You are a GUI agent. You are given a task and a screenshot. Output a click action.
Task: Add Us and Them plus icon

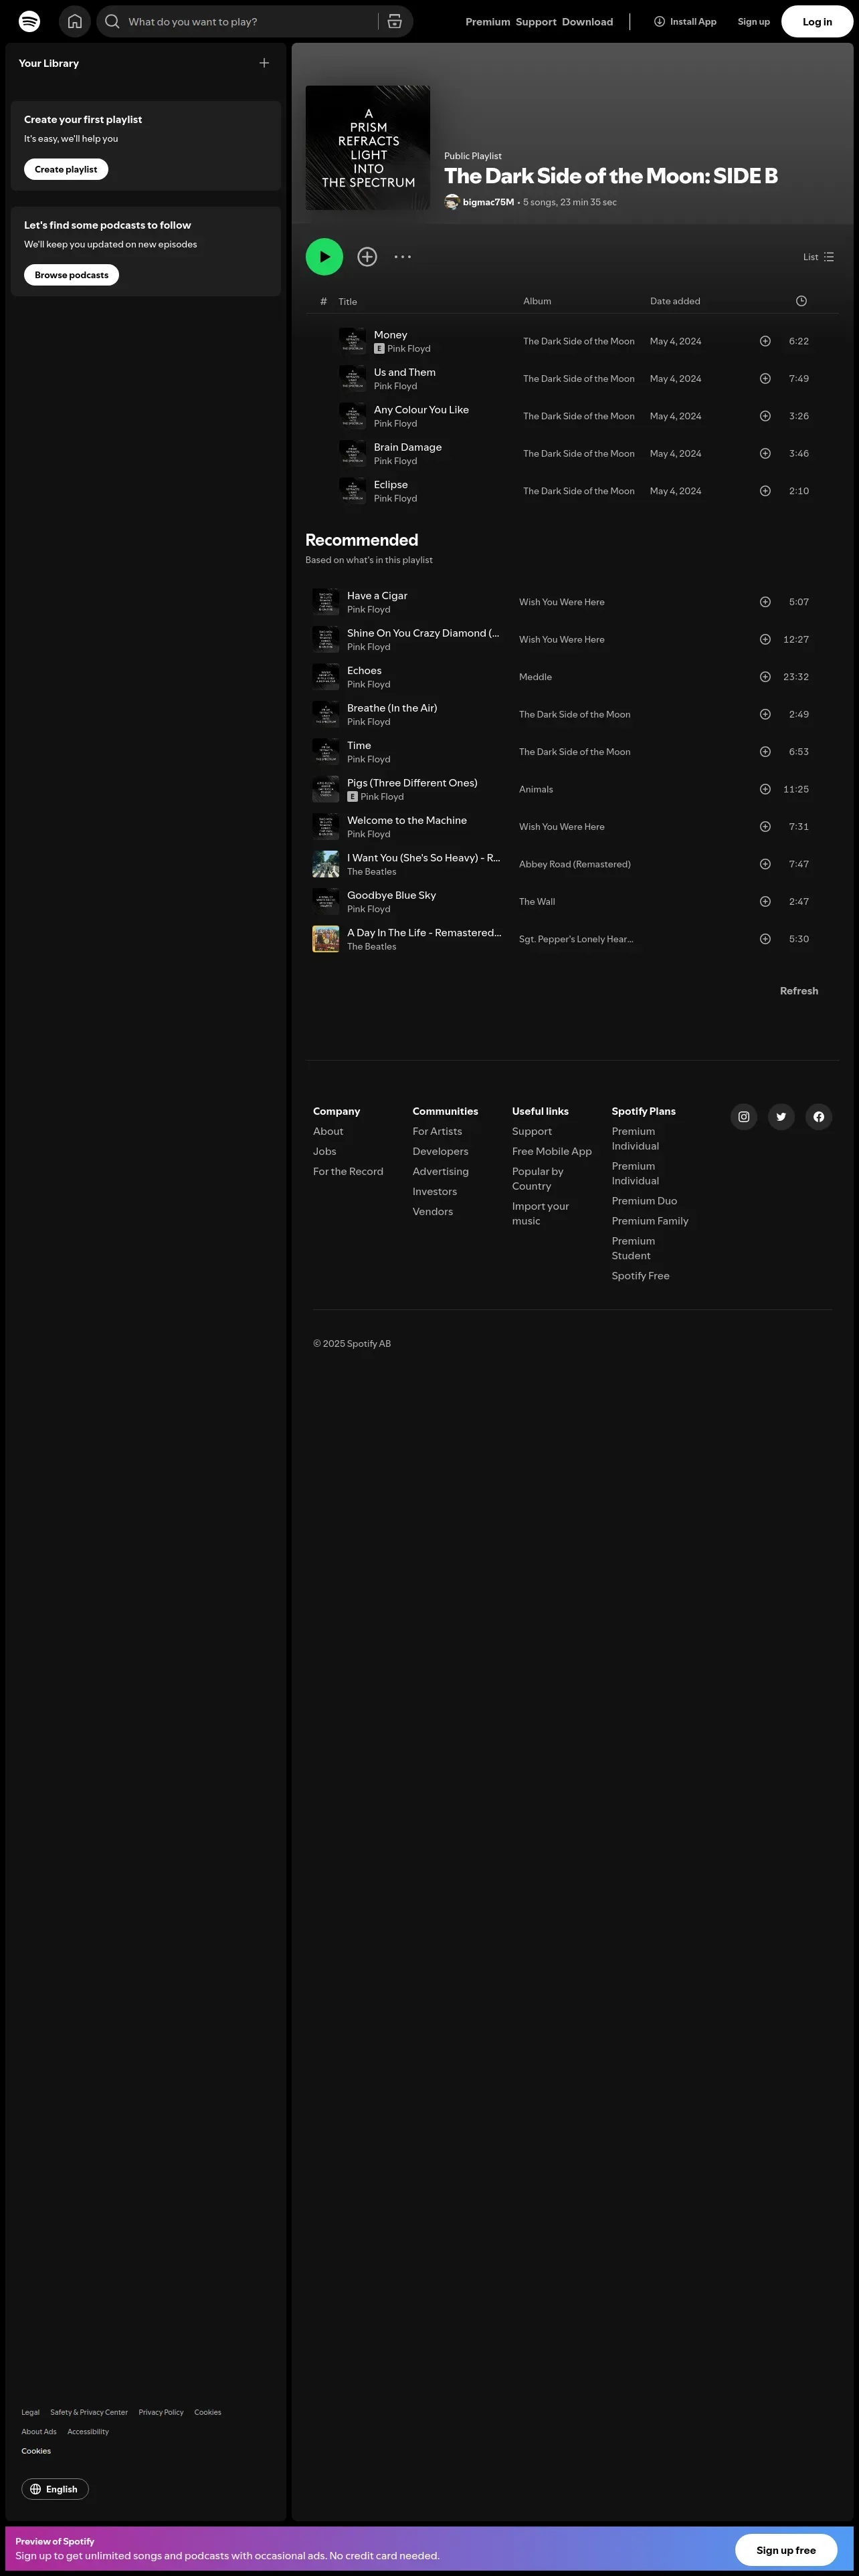point(765,379)
